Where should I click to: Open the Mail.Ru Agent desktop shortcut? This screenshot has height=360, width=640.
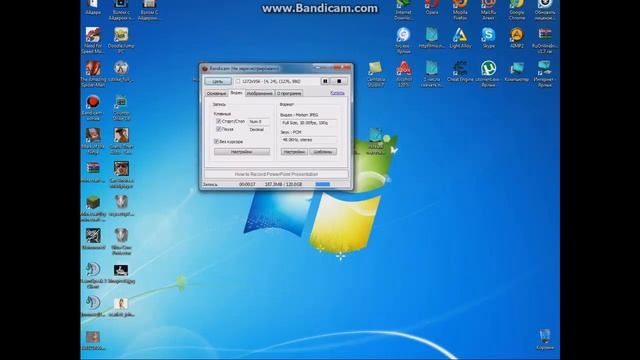point(488,10)
